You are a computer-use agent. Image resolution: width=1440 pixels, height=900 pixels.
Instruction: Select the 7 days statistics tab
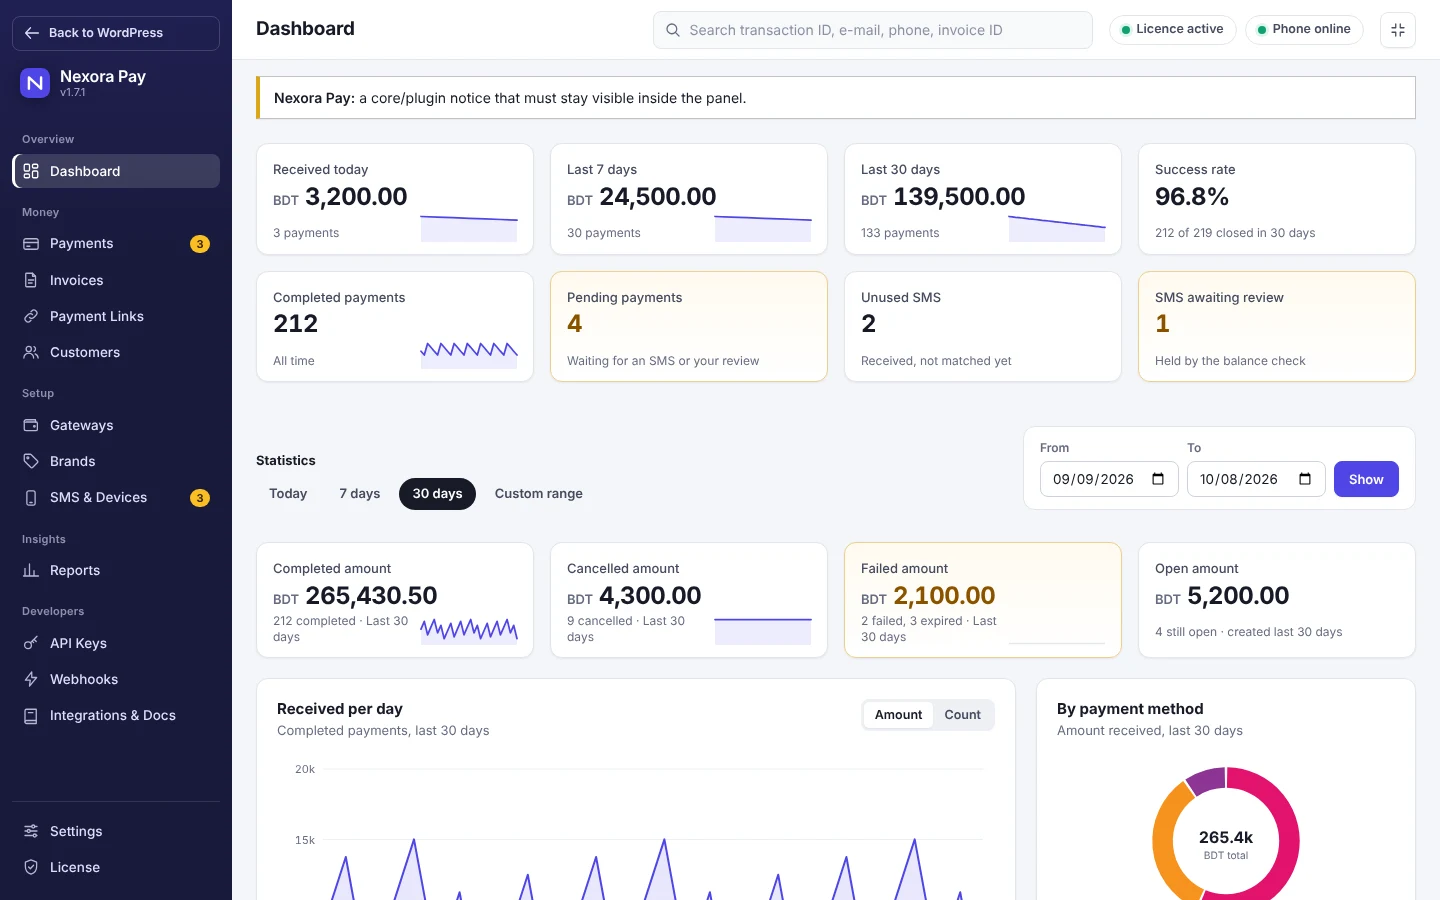[360, 494]
